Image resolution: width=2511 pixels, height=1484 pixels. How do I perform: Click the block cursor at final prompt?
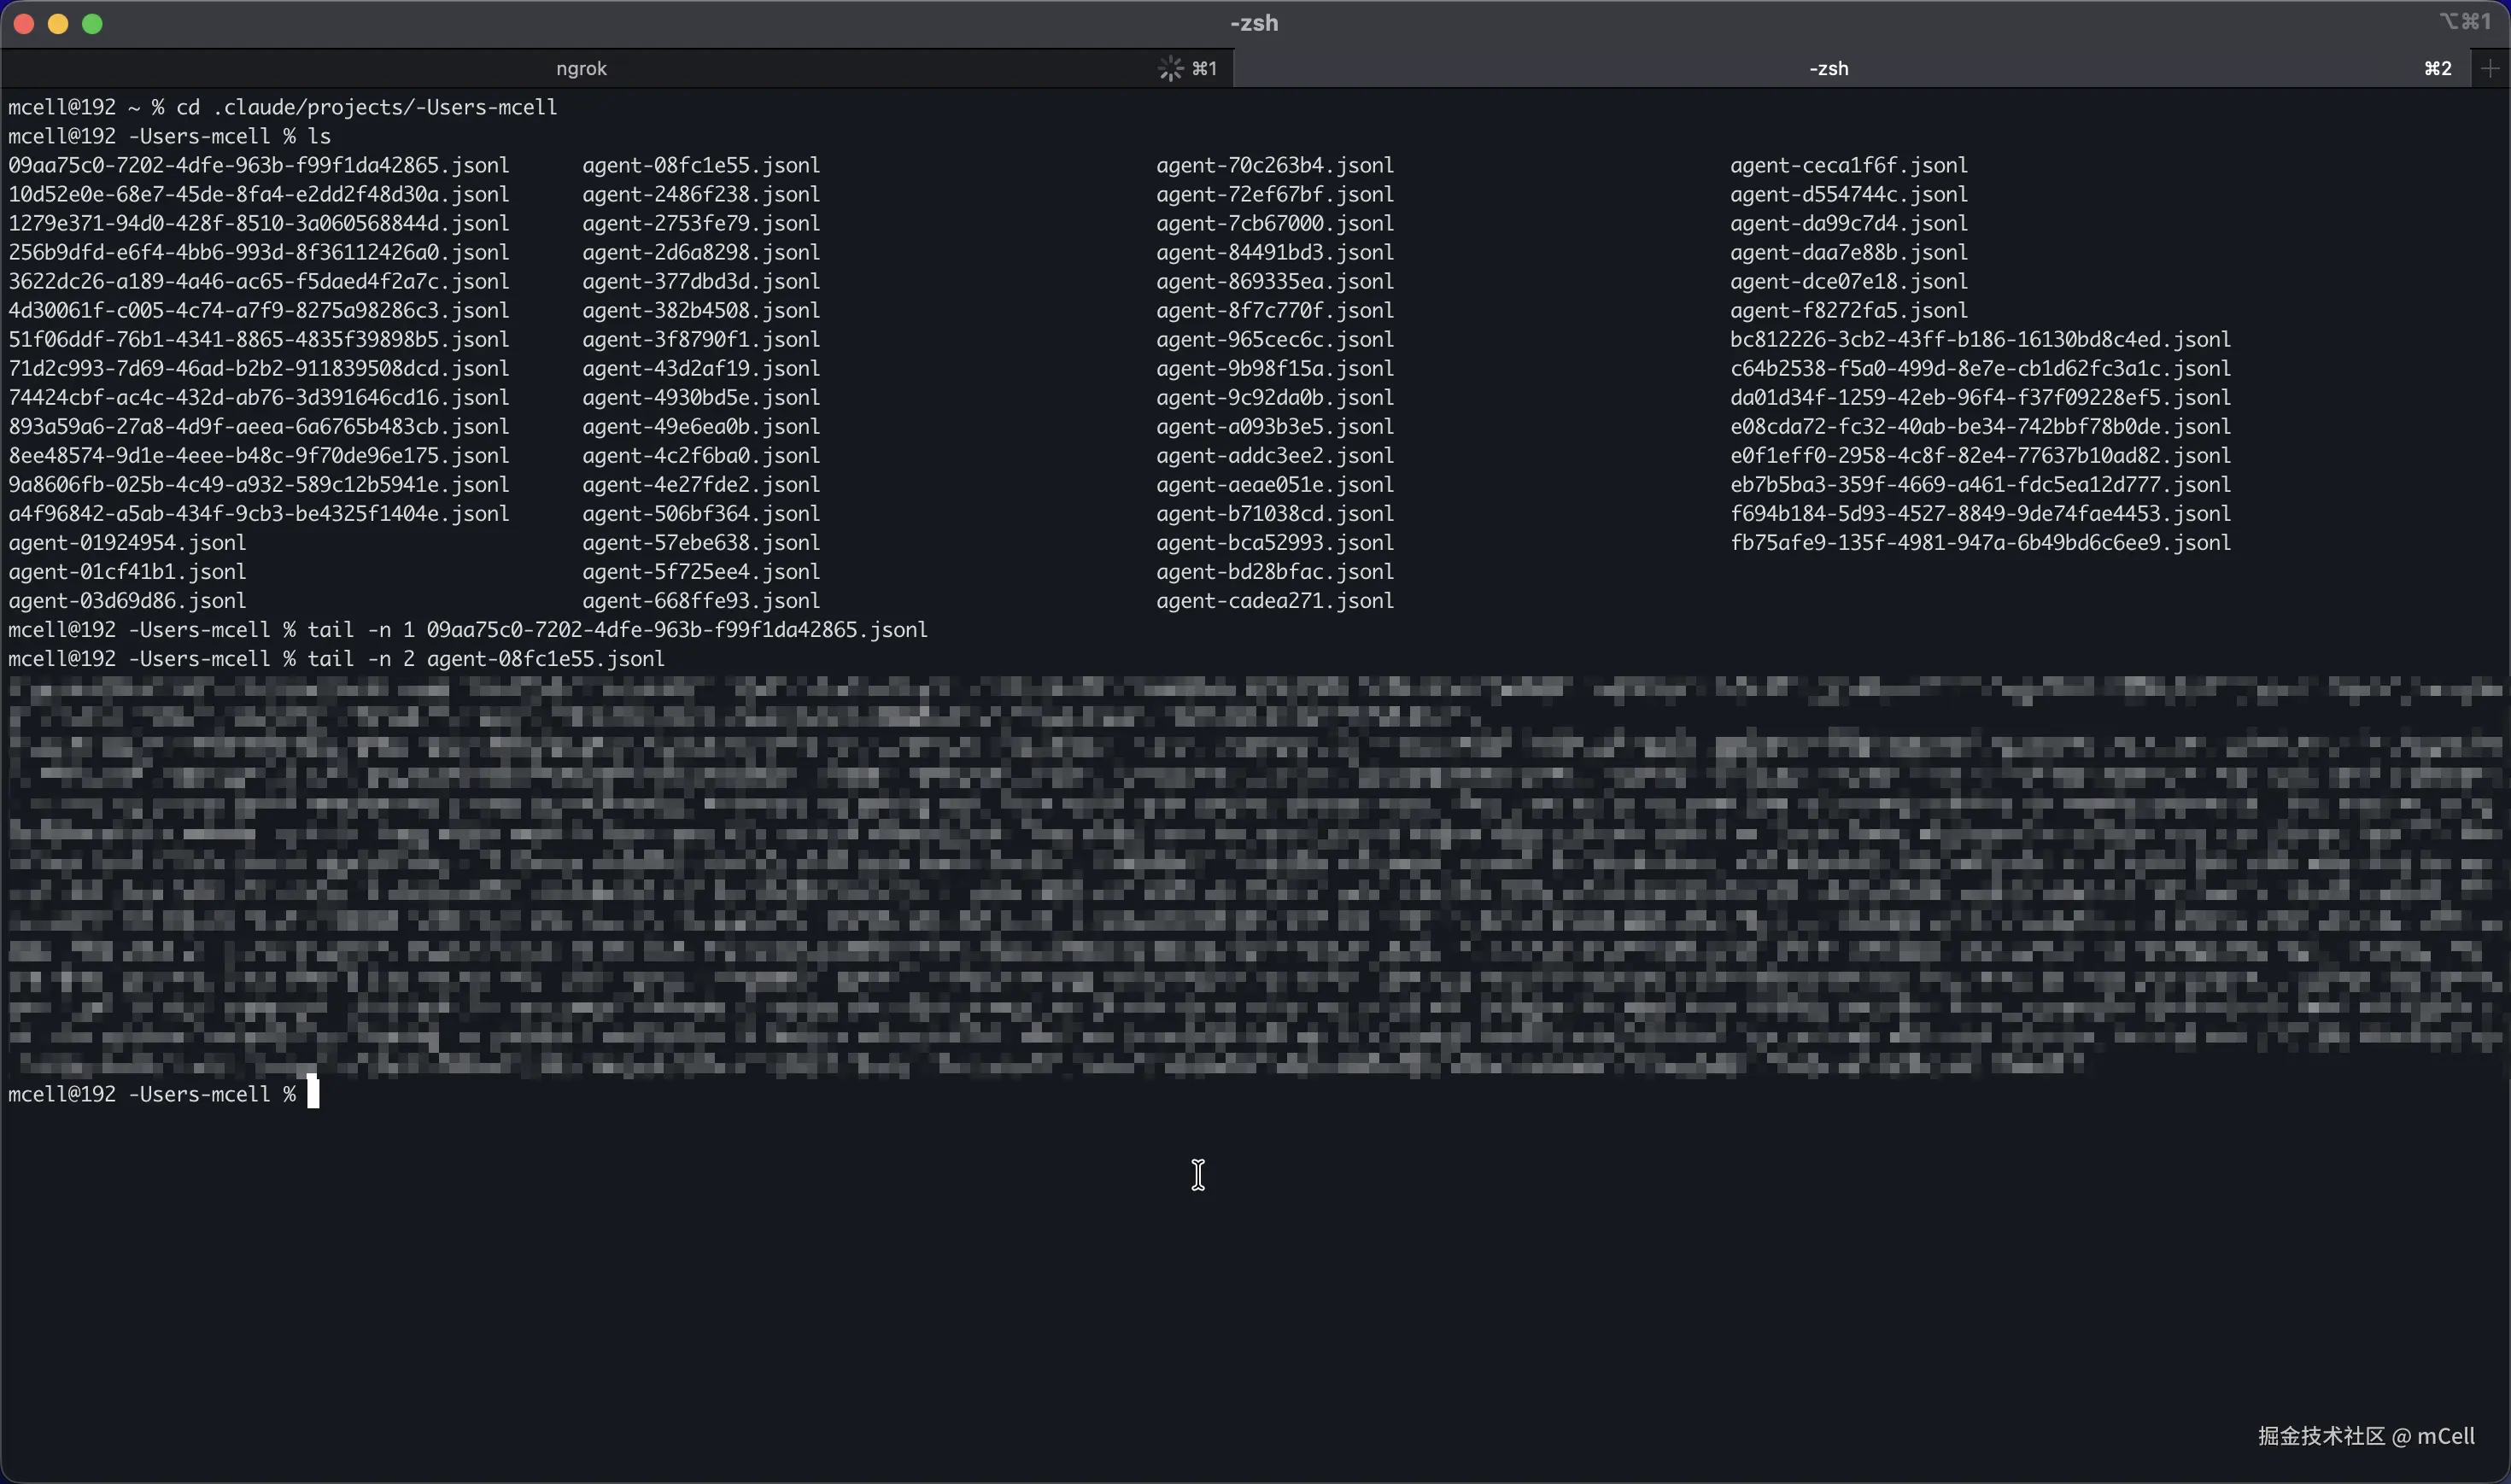click(313, 1092)
